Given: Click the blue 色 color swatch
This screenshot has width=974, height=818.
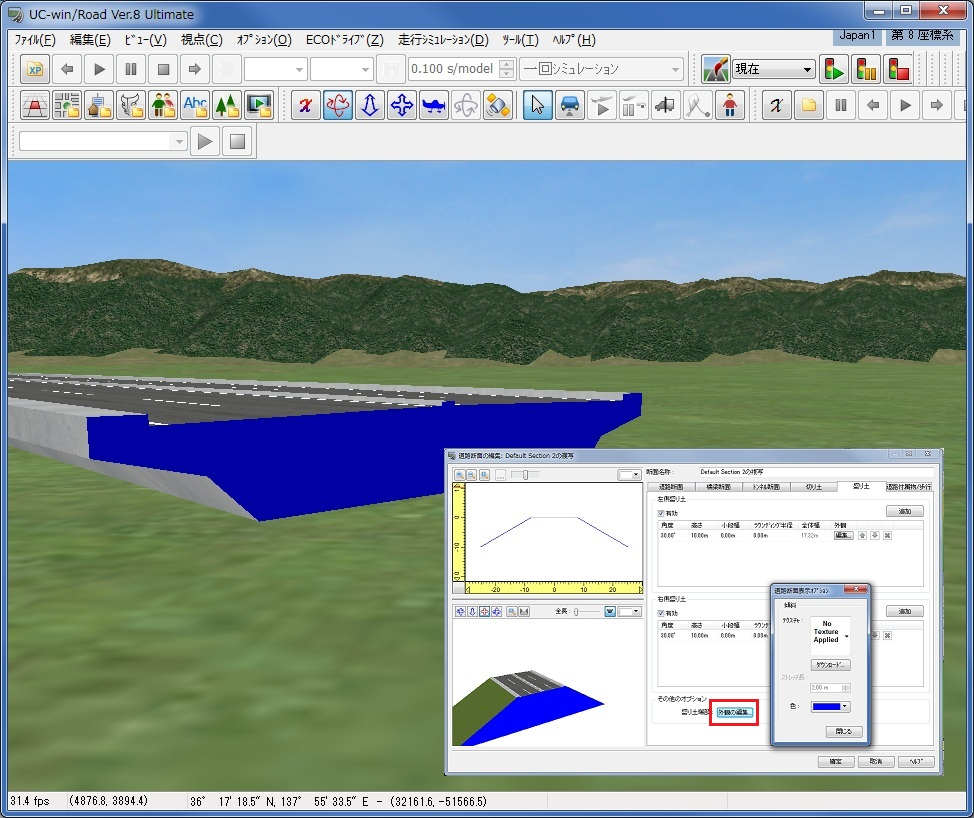Looking at the screenshot, I should (x=826, y=706).
